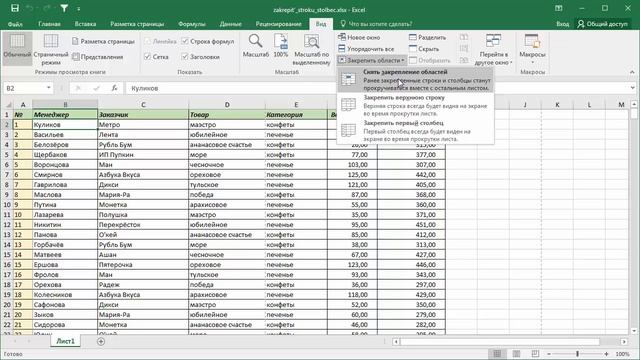Open Перейти в другое окно menu
The width and height of the screenshot is (640, 360).
point(493,49)
